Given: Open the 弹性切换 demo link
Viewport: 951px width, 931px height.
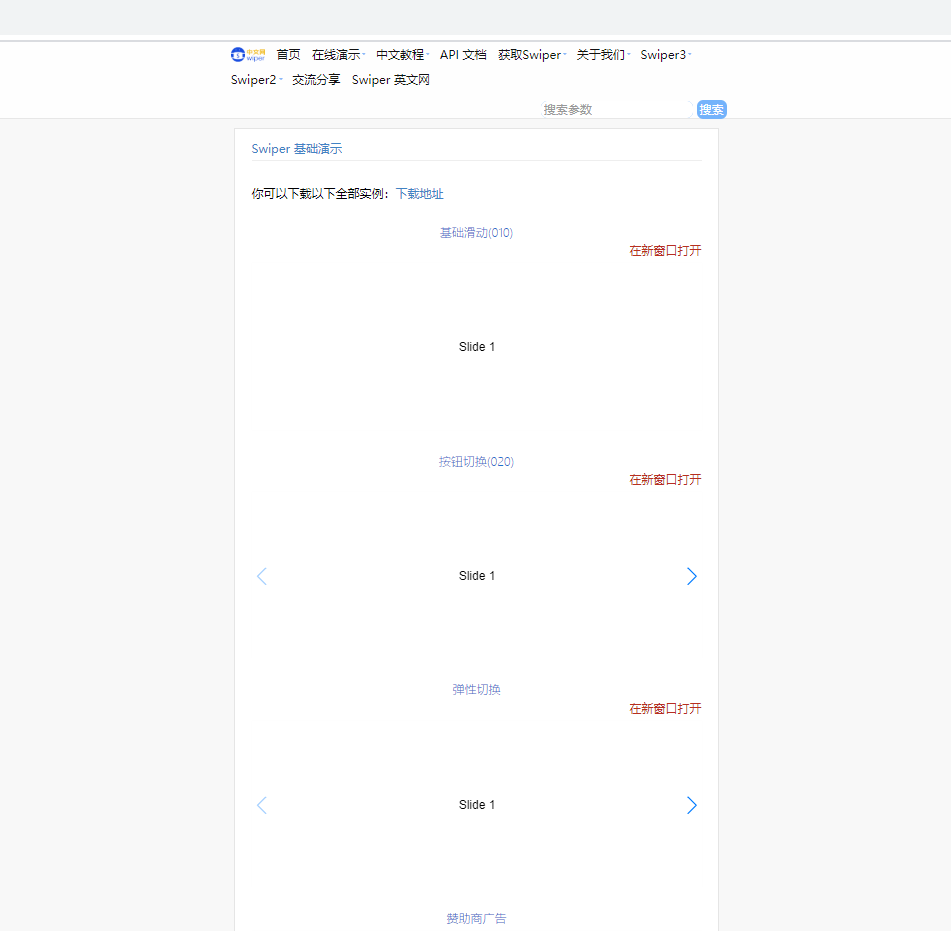Looking at the screenshot, I should (x=476, y=690).
